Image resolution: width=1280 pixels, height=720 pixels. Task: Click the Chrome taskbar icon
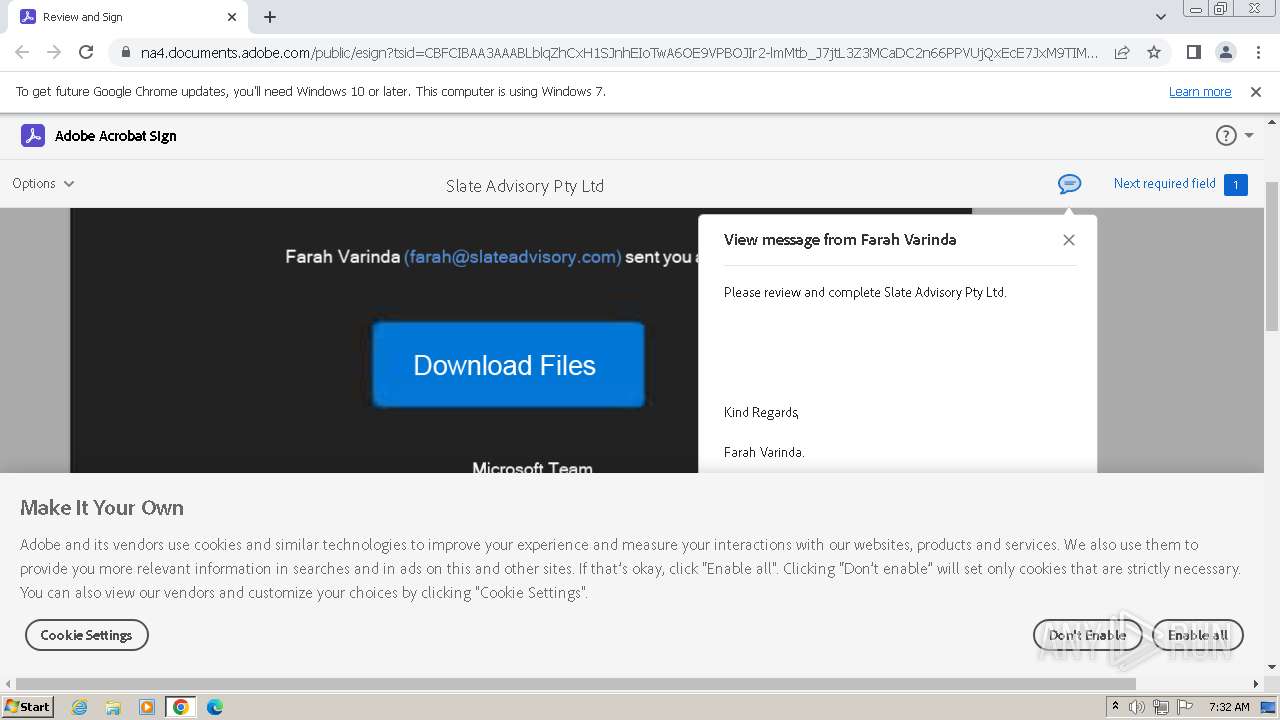pos(180,707)
